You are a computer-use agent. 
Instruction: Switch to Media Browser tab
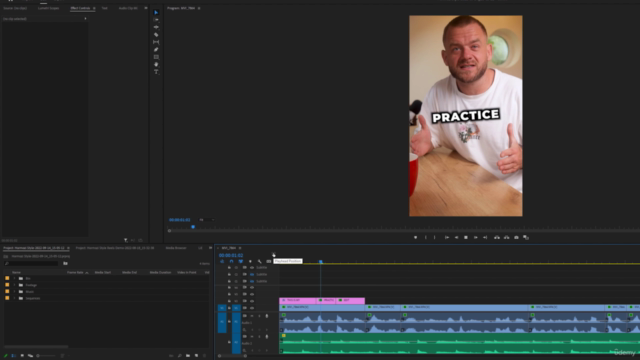click(x=176, y=248)
